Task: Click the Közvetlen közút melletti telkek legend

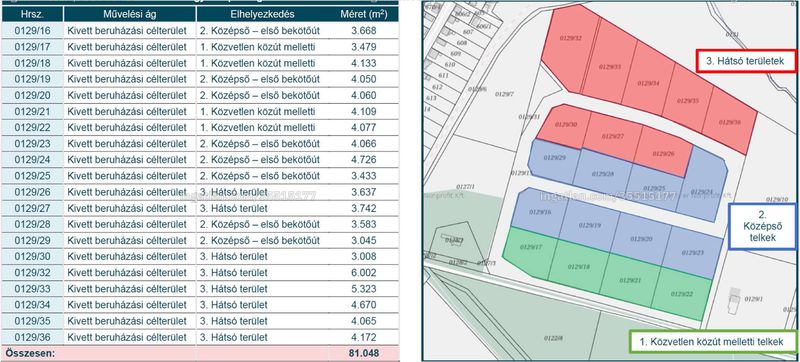Action: point(713,342)
